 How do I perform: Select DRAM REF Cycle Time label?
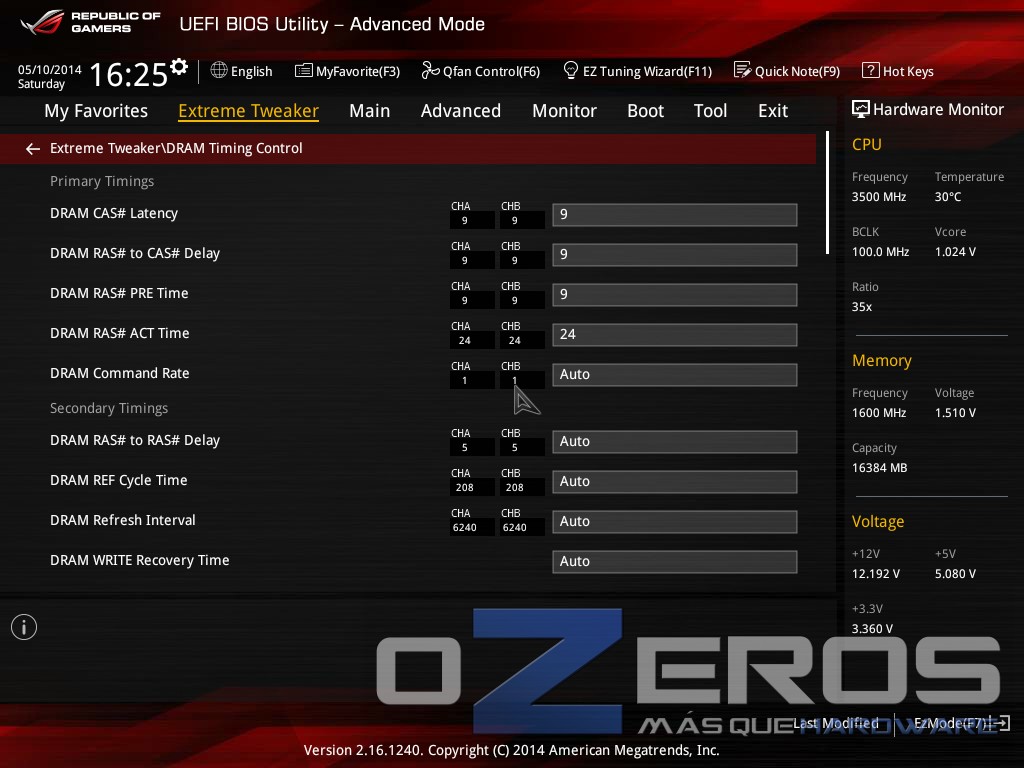pyautogui.click(x=118, y=480)
